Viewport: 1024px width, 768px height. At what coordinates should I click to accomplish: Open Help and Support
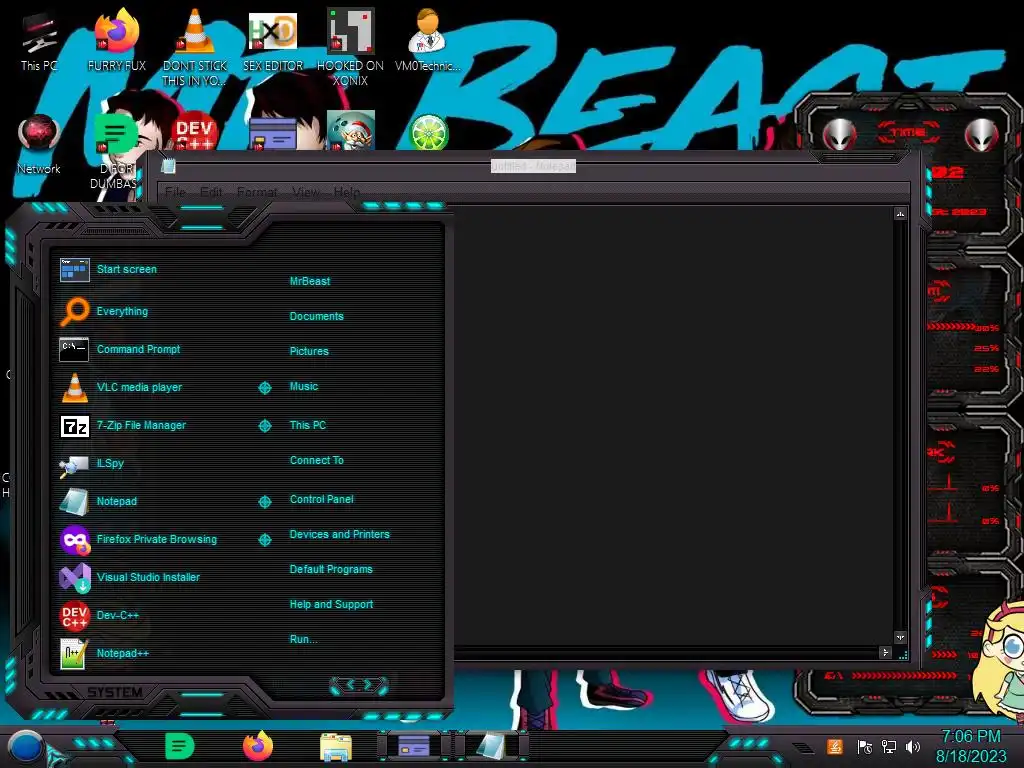[x=331, y=604]
